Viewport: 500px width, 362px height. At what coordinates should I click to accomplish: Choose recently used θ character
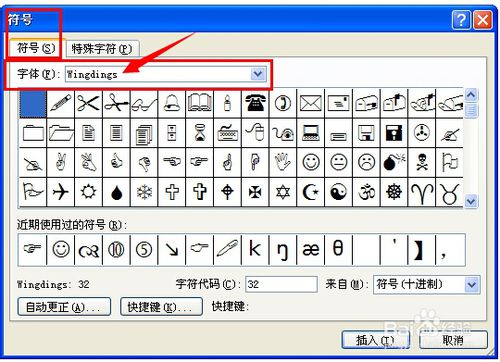pos(338,250)
